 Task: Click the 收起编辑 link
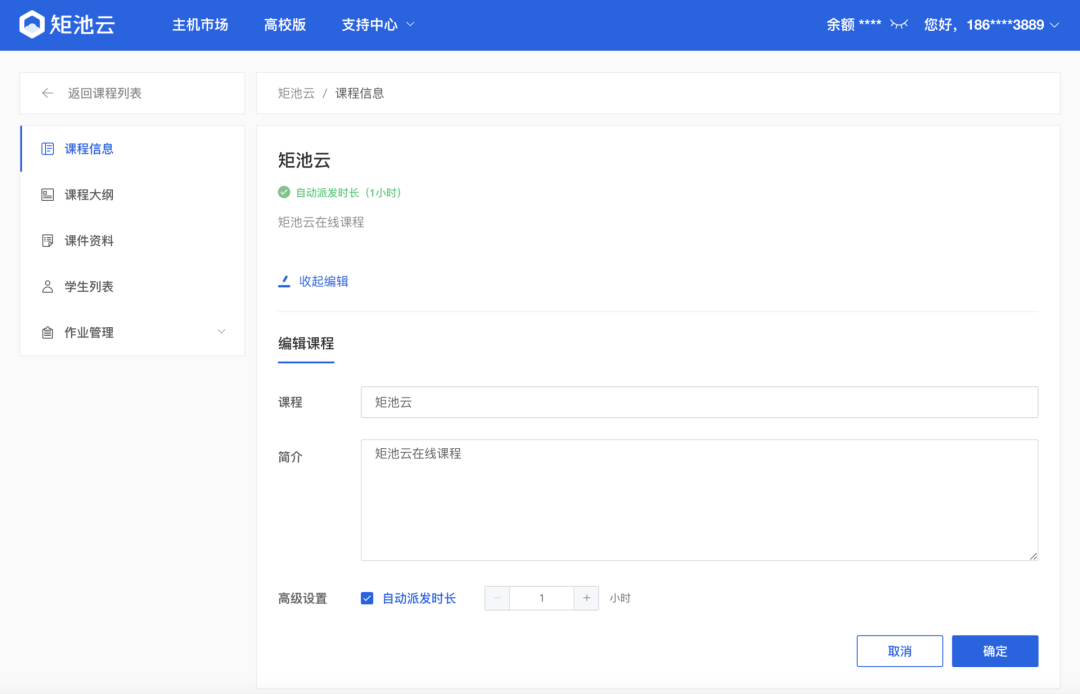tap(324, 281)
